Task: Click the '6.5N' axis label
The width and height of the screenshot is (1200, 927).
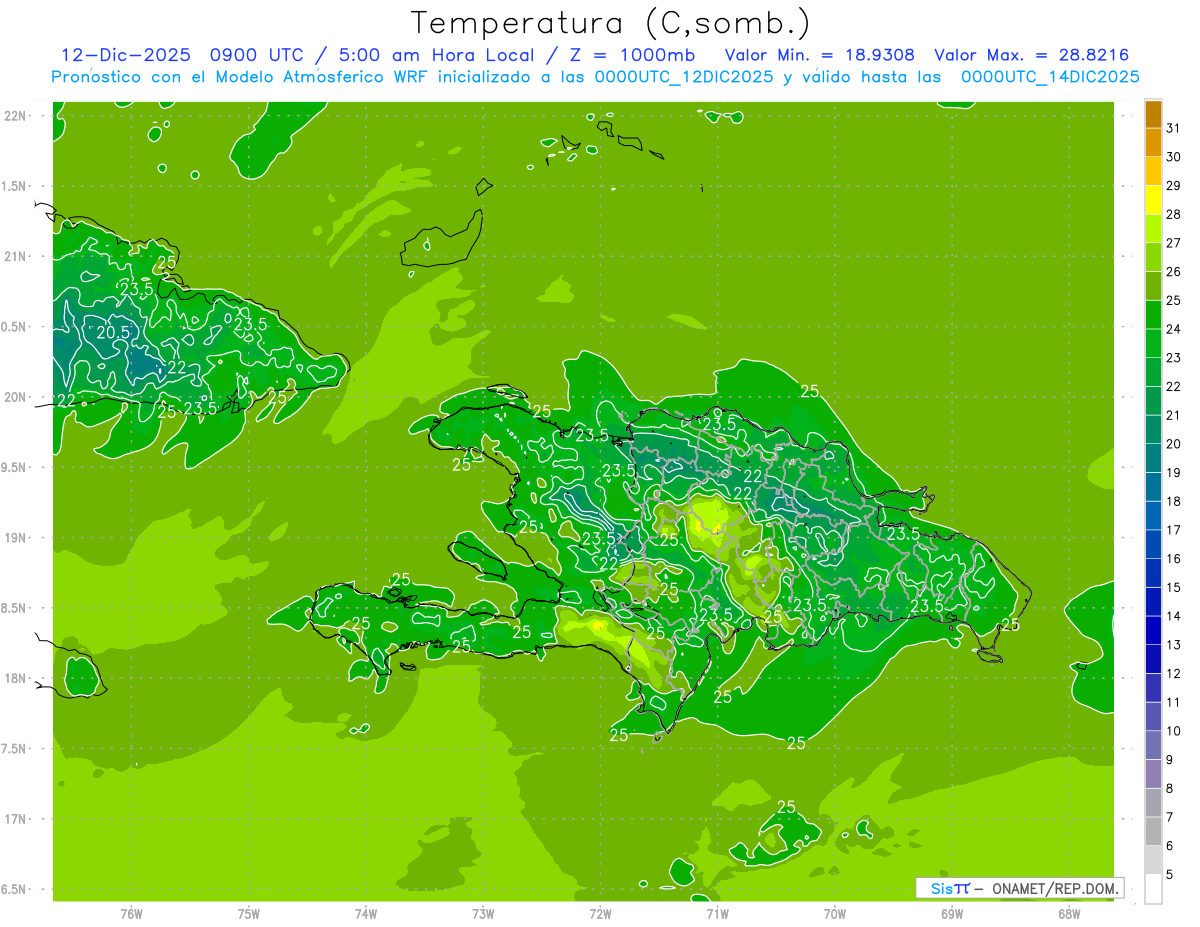Action: 15,890
